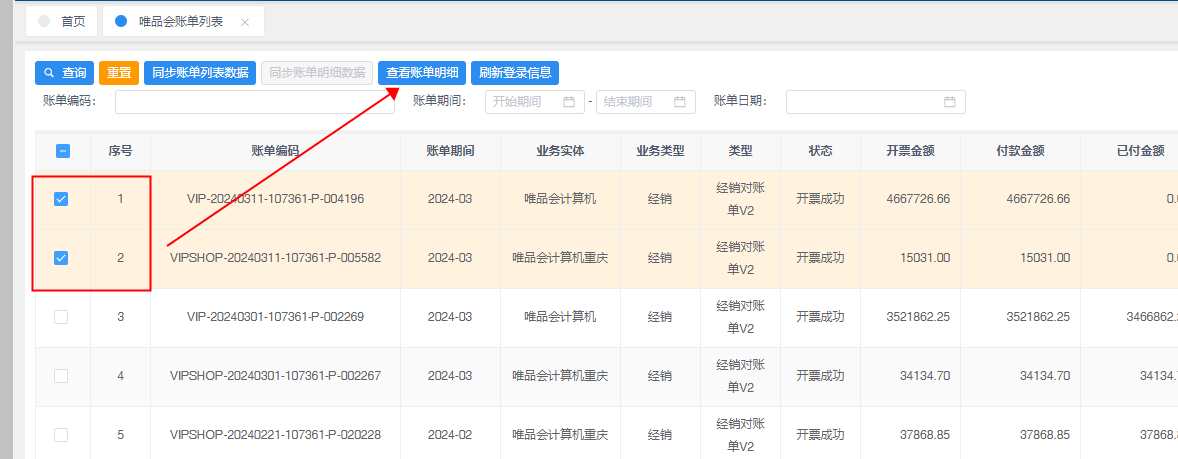Tick the checkbox for row 4
Viewport: 1178px width, 459px height.
click(61, 376)
